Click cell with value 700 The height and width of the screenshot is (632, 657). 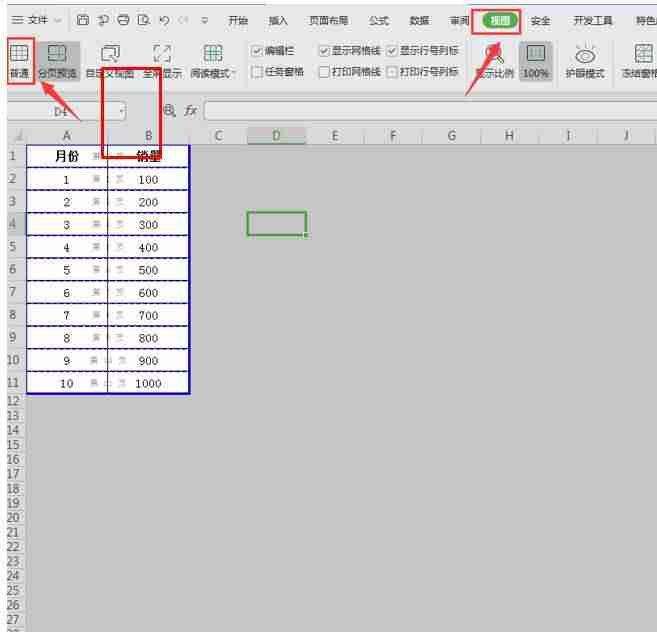pyautogui.click(x=148, y=315)
